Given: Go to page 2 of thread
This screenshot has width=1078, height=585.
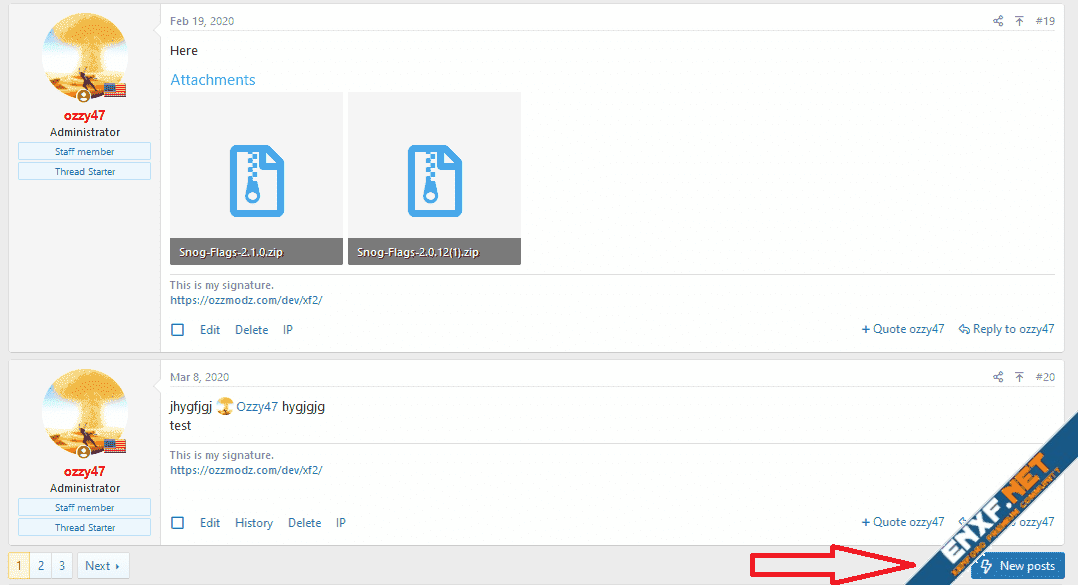Looking at the screenshot, I should click(x=40, y=566).
